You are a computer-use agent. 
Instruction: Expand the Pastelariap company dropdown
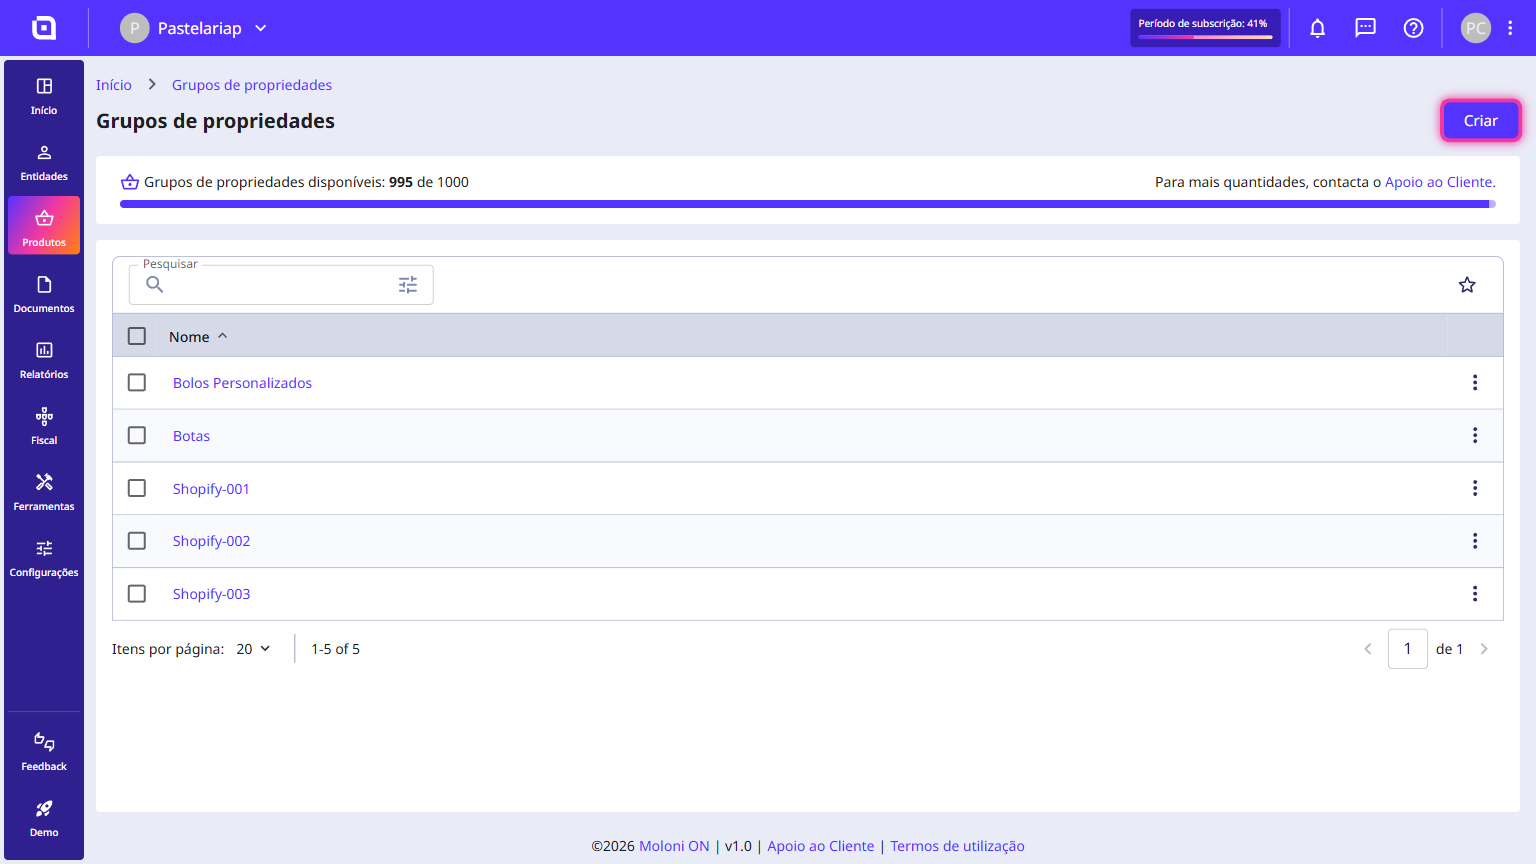point(194,28)
